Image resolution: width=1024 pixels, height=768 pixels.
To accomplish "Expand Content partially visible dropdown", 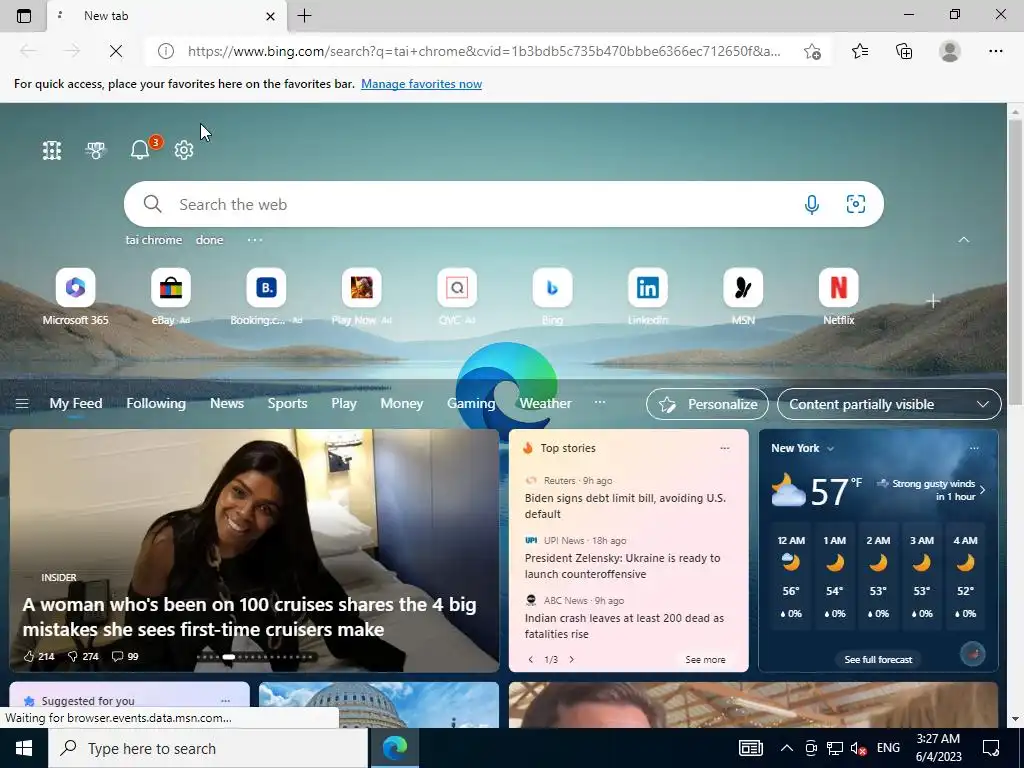I will [889, 404].
